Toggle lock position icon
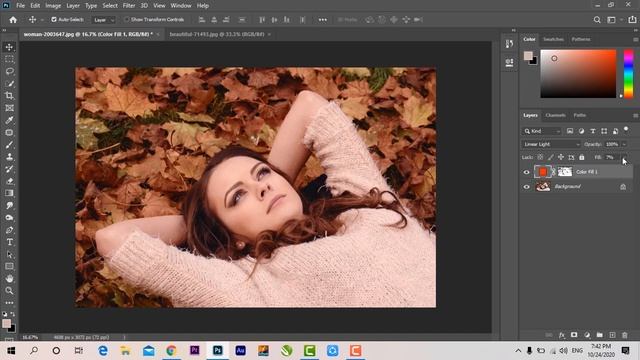 pos(561,157)
